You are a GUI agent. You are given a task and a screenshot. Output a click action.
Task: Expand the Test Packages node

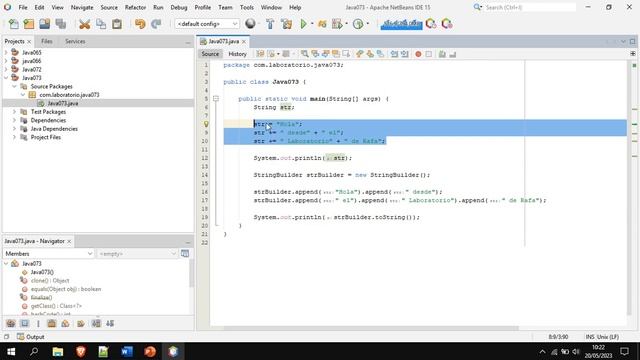click(x=14, y=111)
